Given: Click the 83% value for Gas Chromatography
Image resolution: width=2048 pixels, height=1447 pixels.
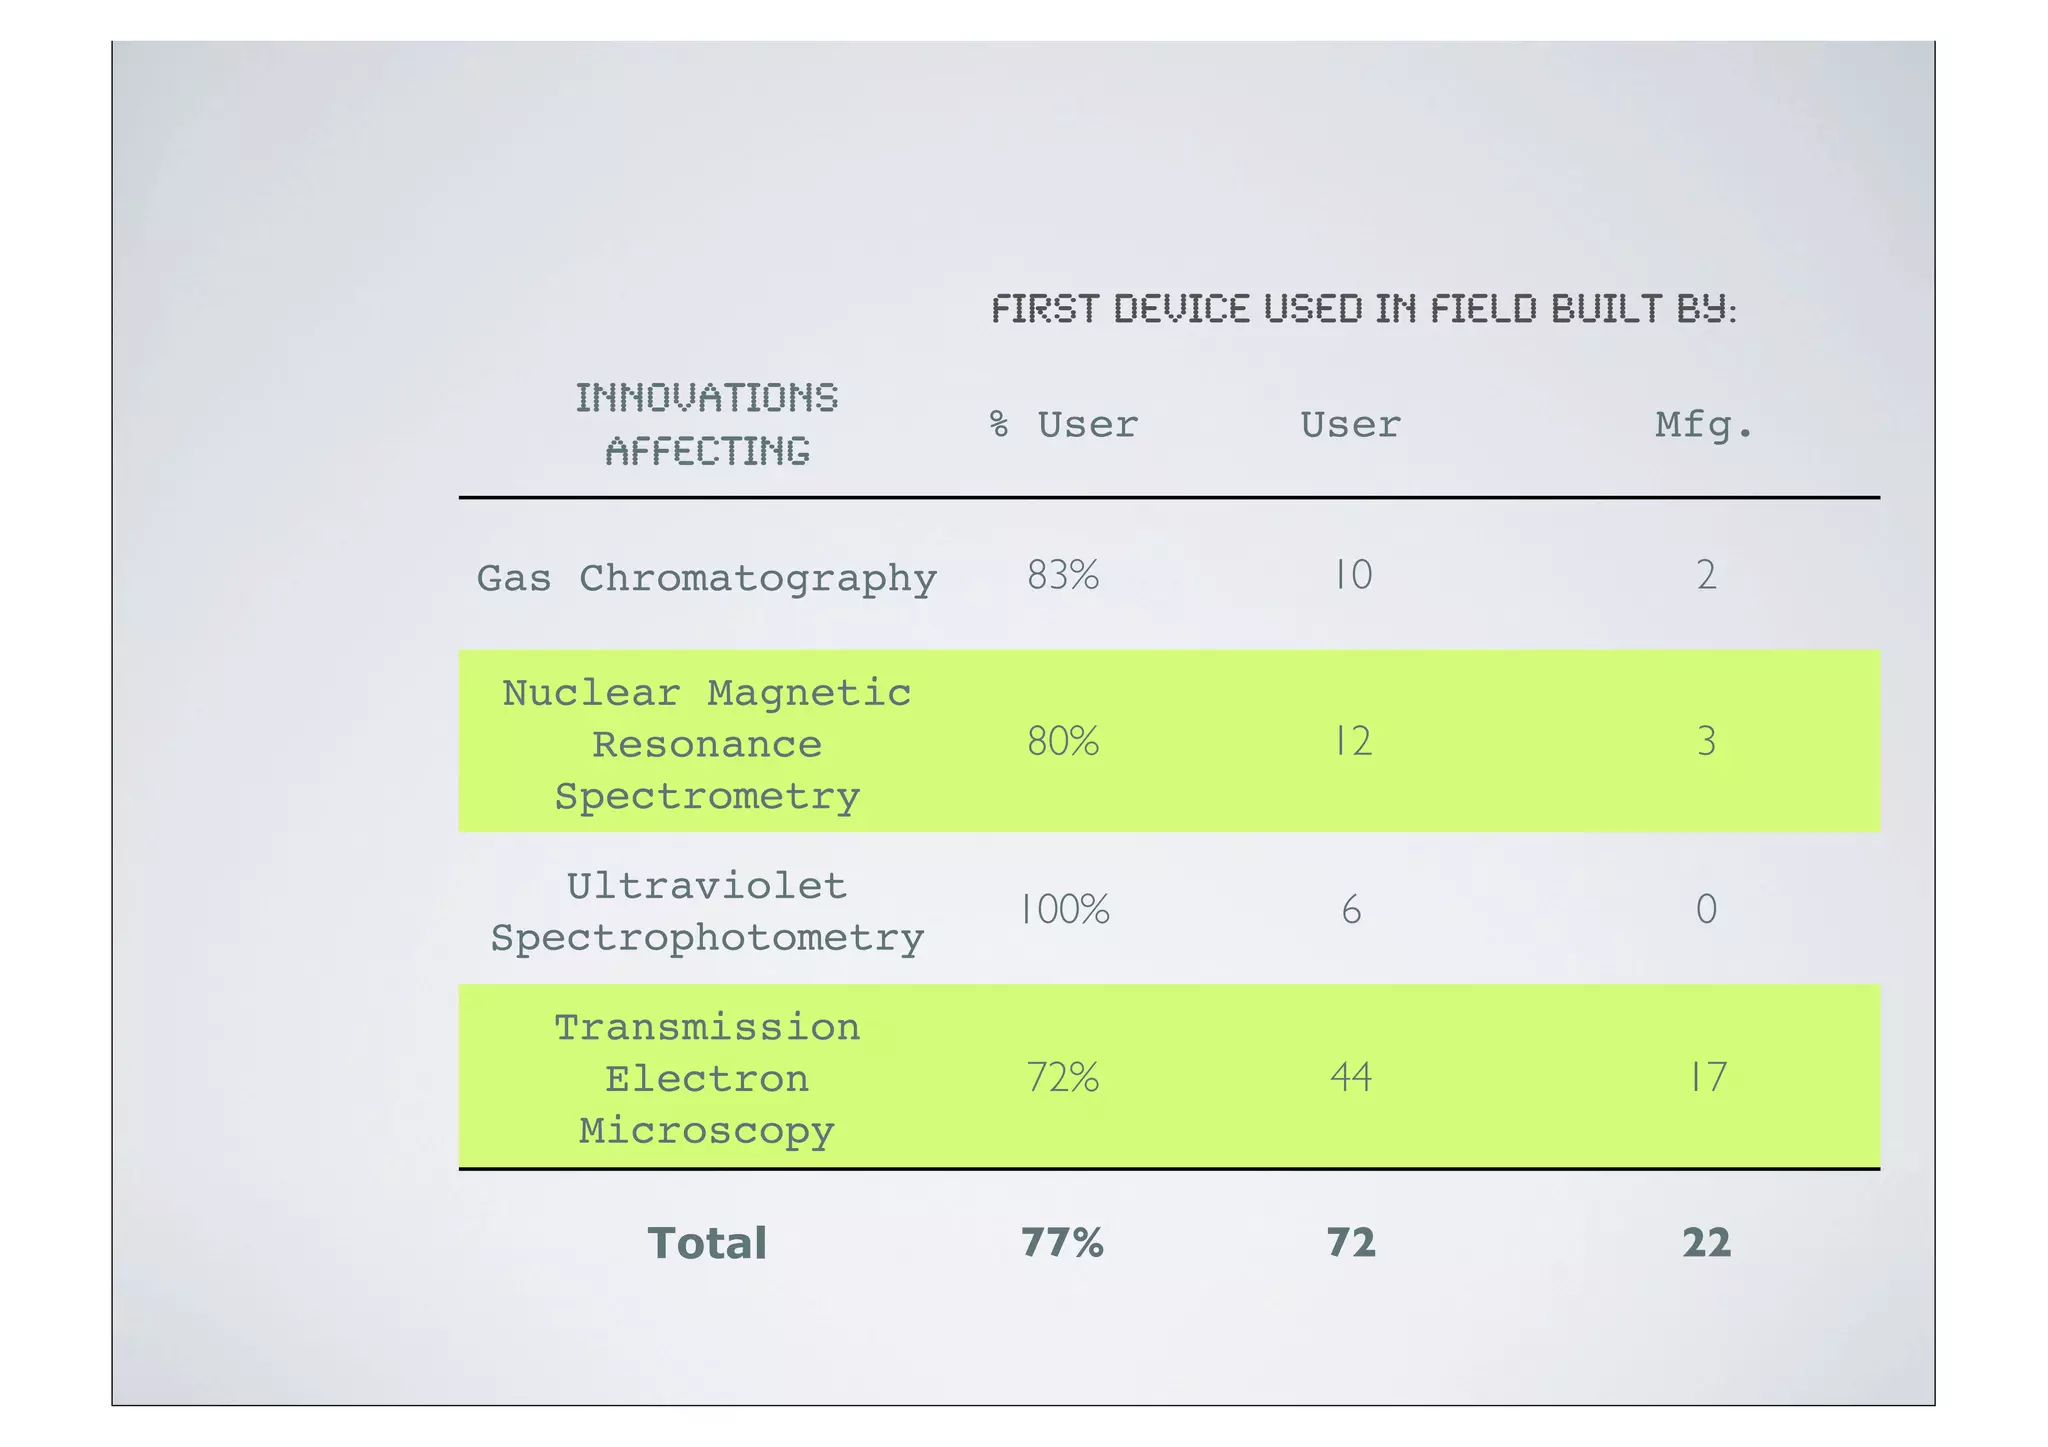Looking at the screenshot, I should 1063,575.
